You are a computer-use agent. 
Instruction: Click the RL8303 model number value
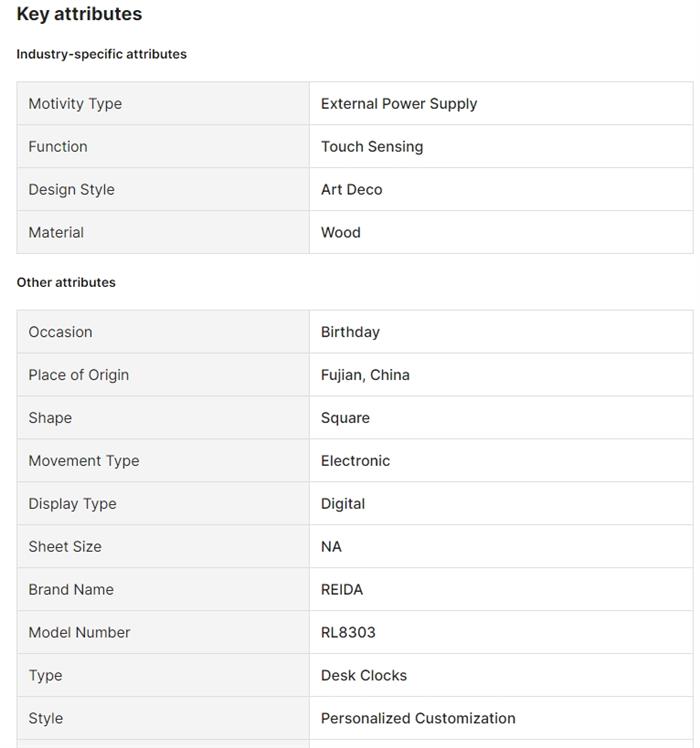(348, 633)
